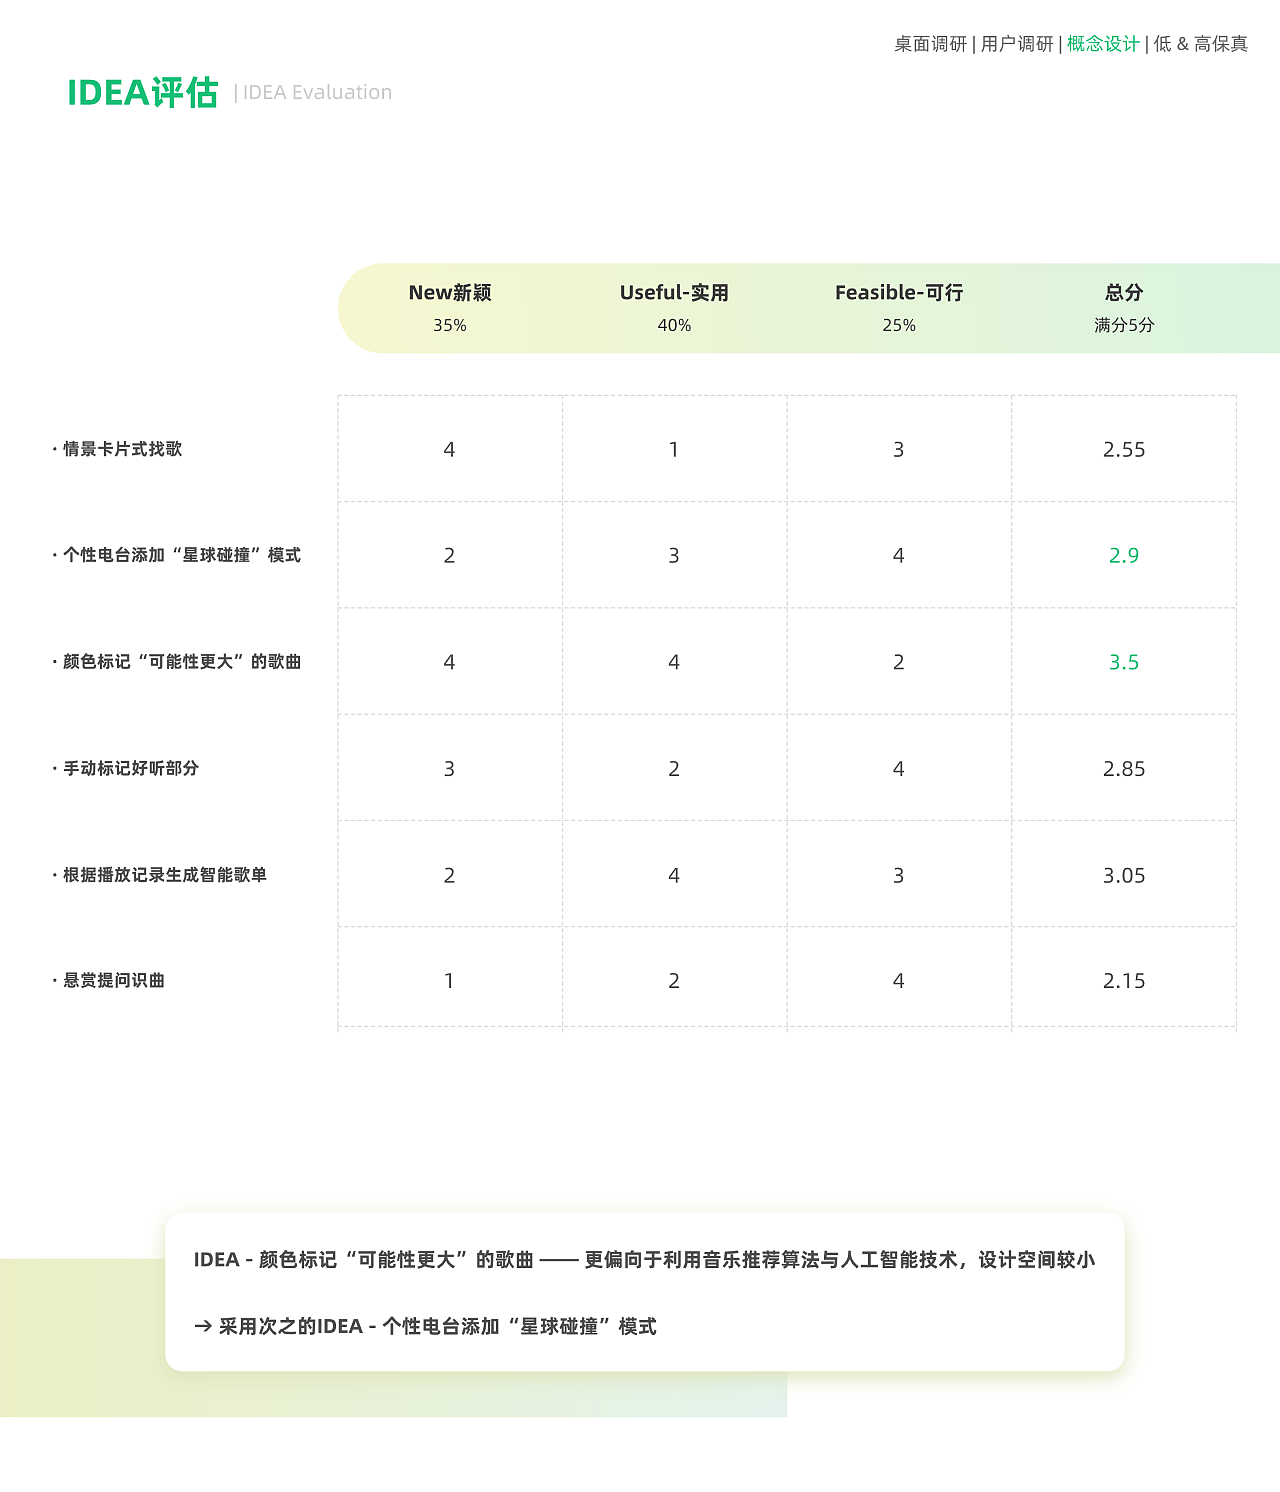Click the Useful score in 悬赏提问识曲 row
The height and width of the screenshot is (1492, 1280).
click(x=674, y=981)
